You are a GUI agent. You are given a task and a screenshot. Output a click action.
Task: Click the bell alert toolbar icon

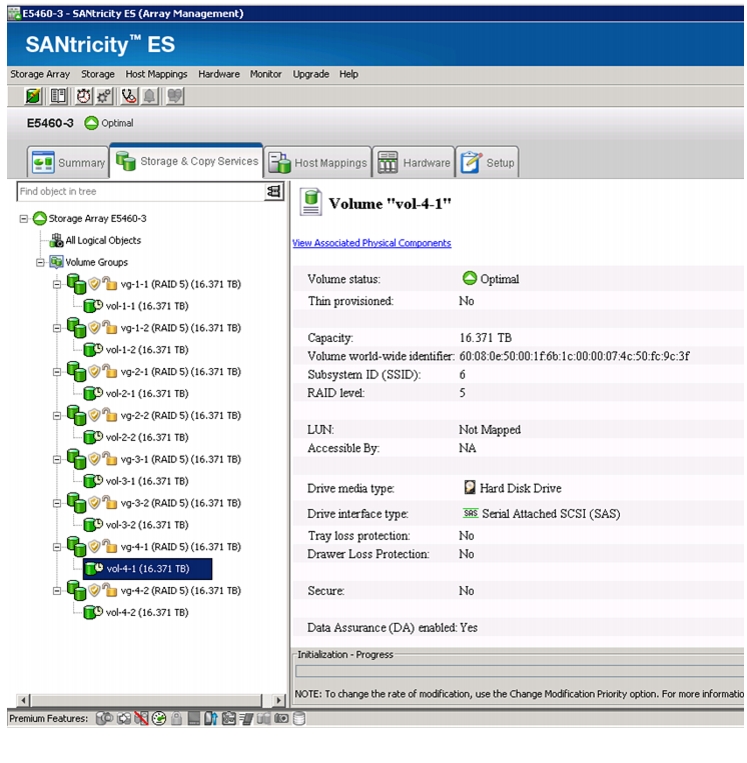click(150, 96)
